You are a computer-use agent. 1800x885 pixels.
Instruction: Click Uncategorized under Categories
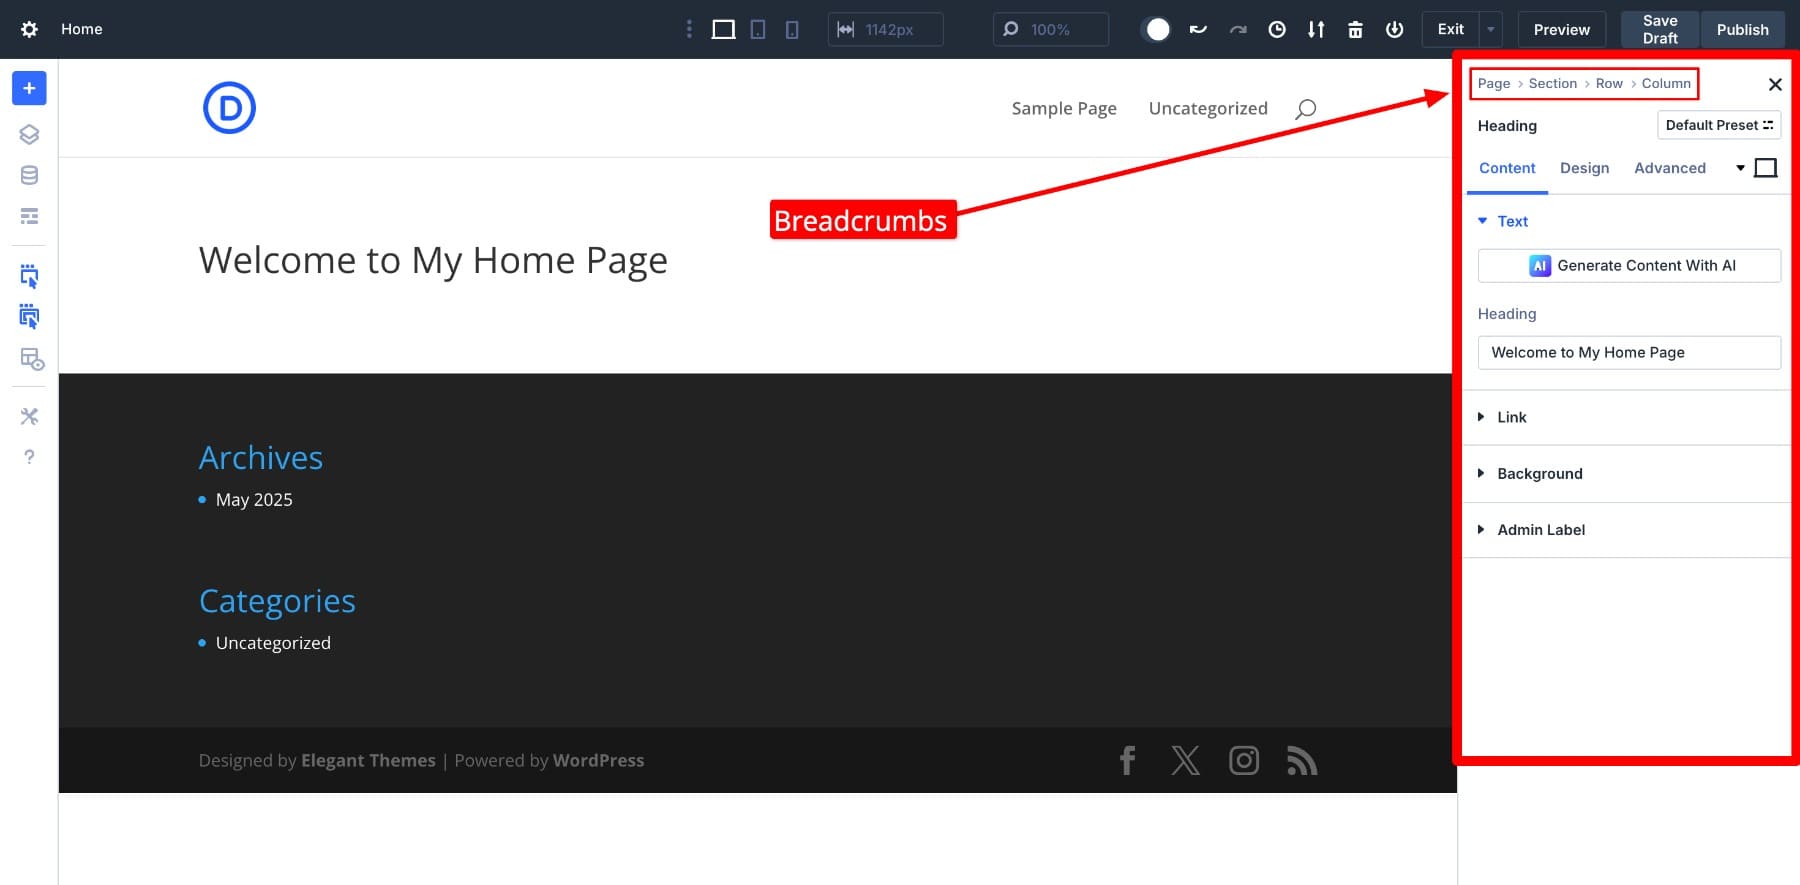(x=273, y=642)
